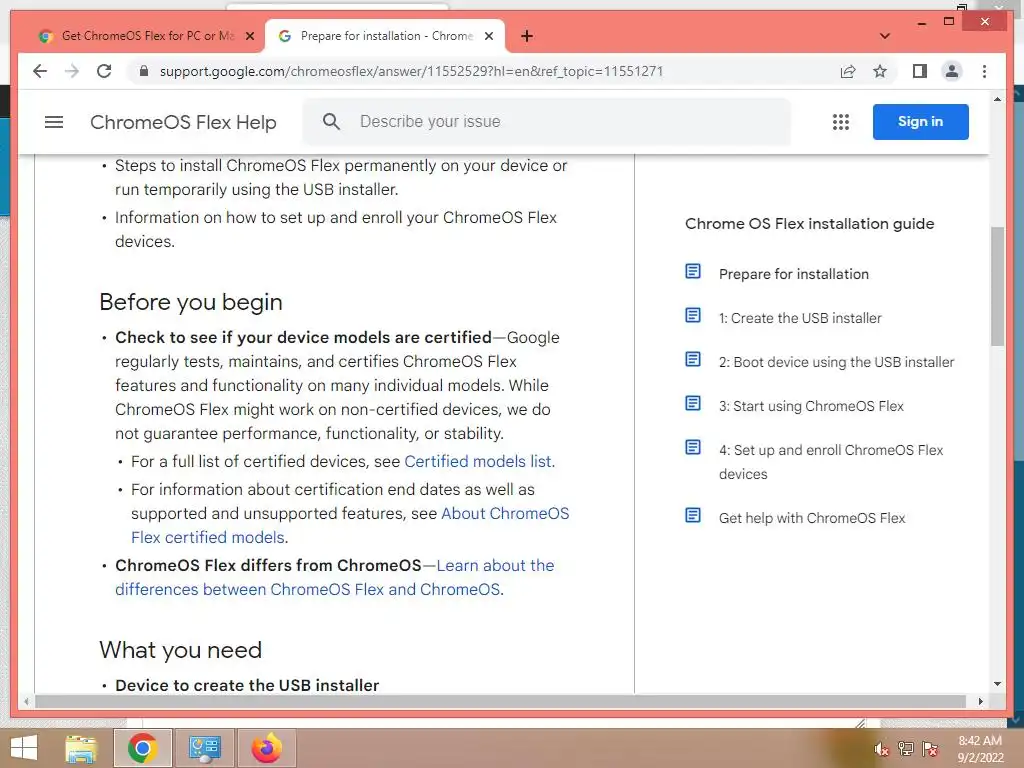Bookmark this page with the star icon
Image resolution: width=1024 pixels, height=768 pixels.
tap(880, 71)
